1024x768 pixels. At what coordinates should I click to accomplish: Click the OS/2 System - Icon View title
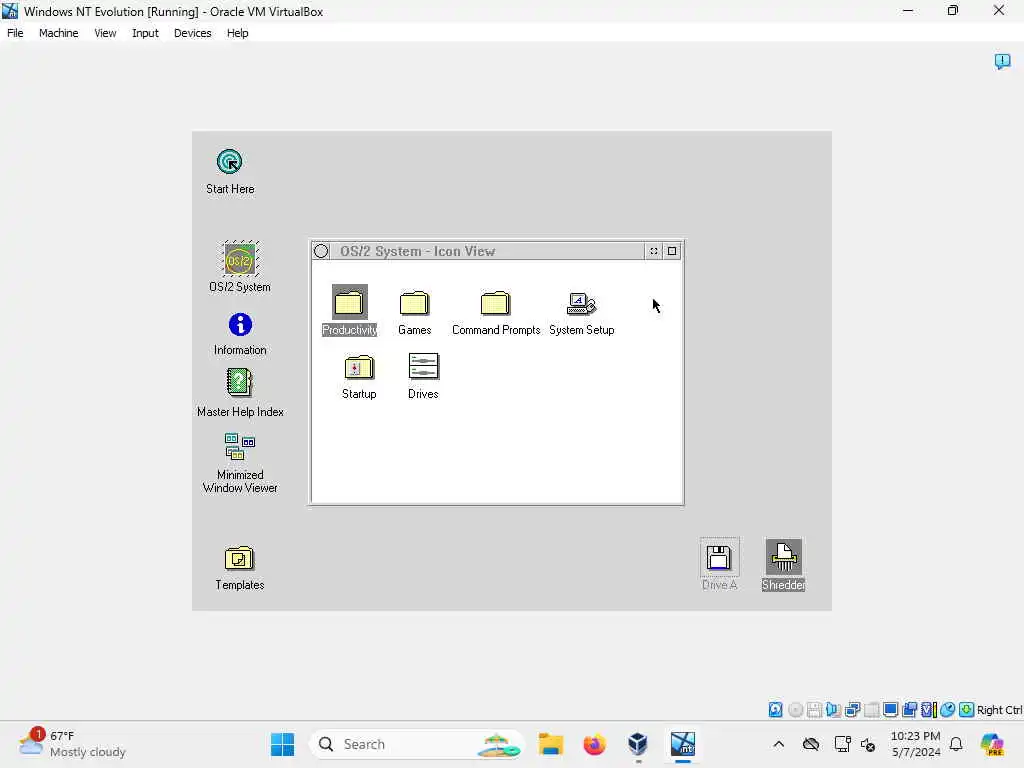[x=417, y=251]
